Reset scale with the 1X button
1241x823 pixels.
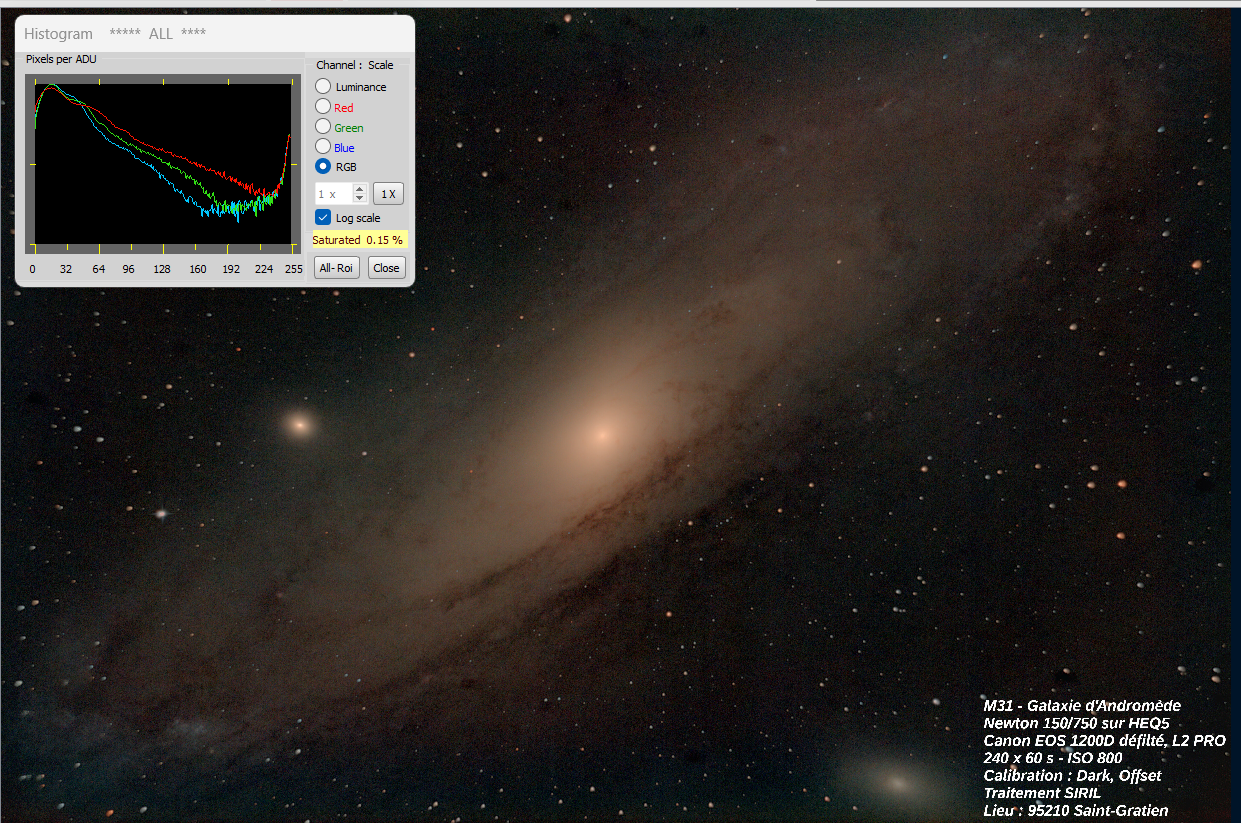click(387, 194)
